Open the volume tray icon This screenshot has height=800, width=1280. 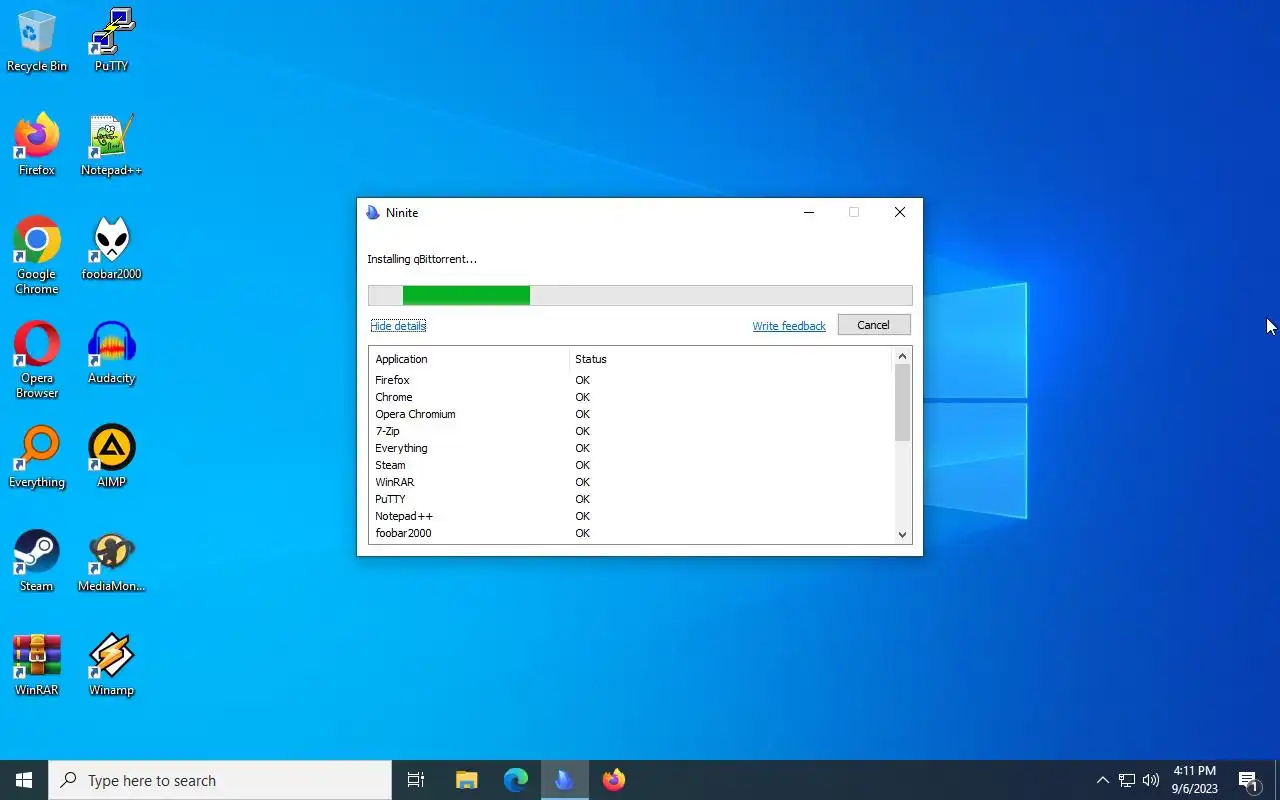[1151, 780]
